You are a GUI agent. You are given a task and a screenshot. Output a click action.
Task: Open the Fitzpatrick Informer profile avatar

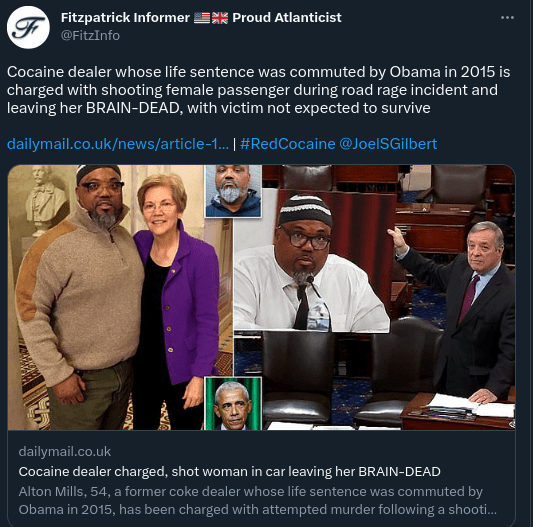(28, 27)
